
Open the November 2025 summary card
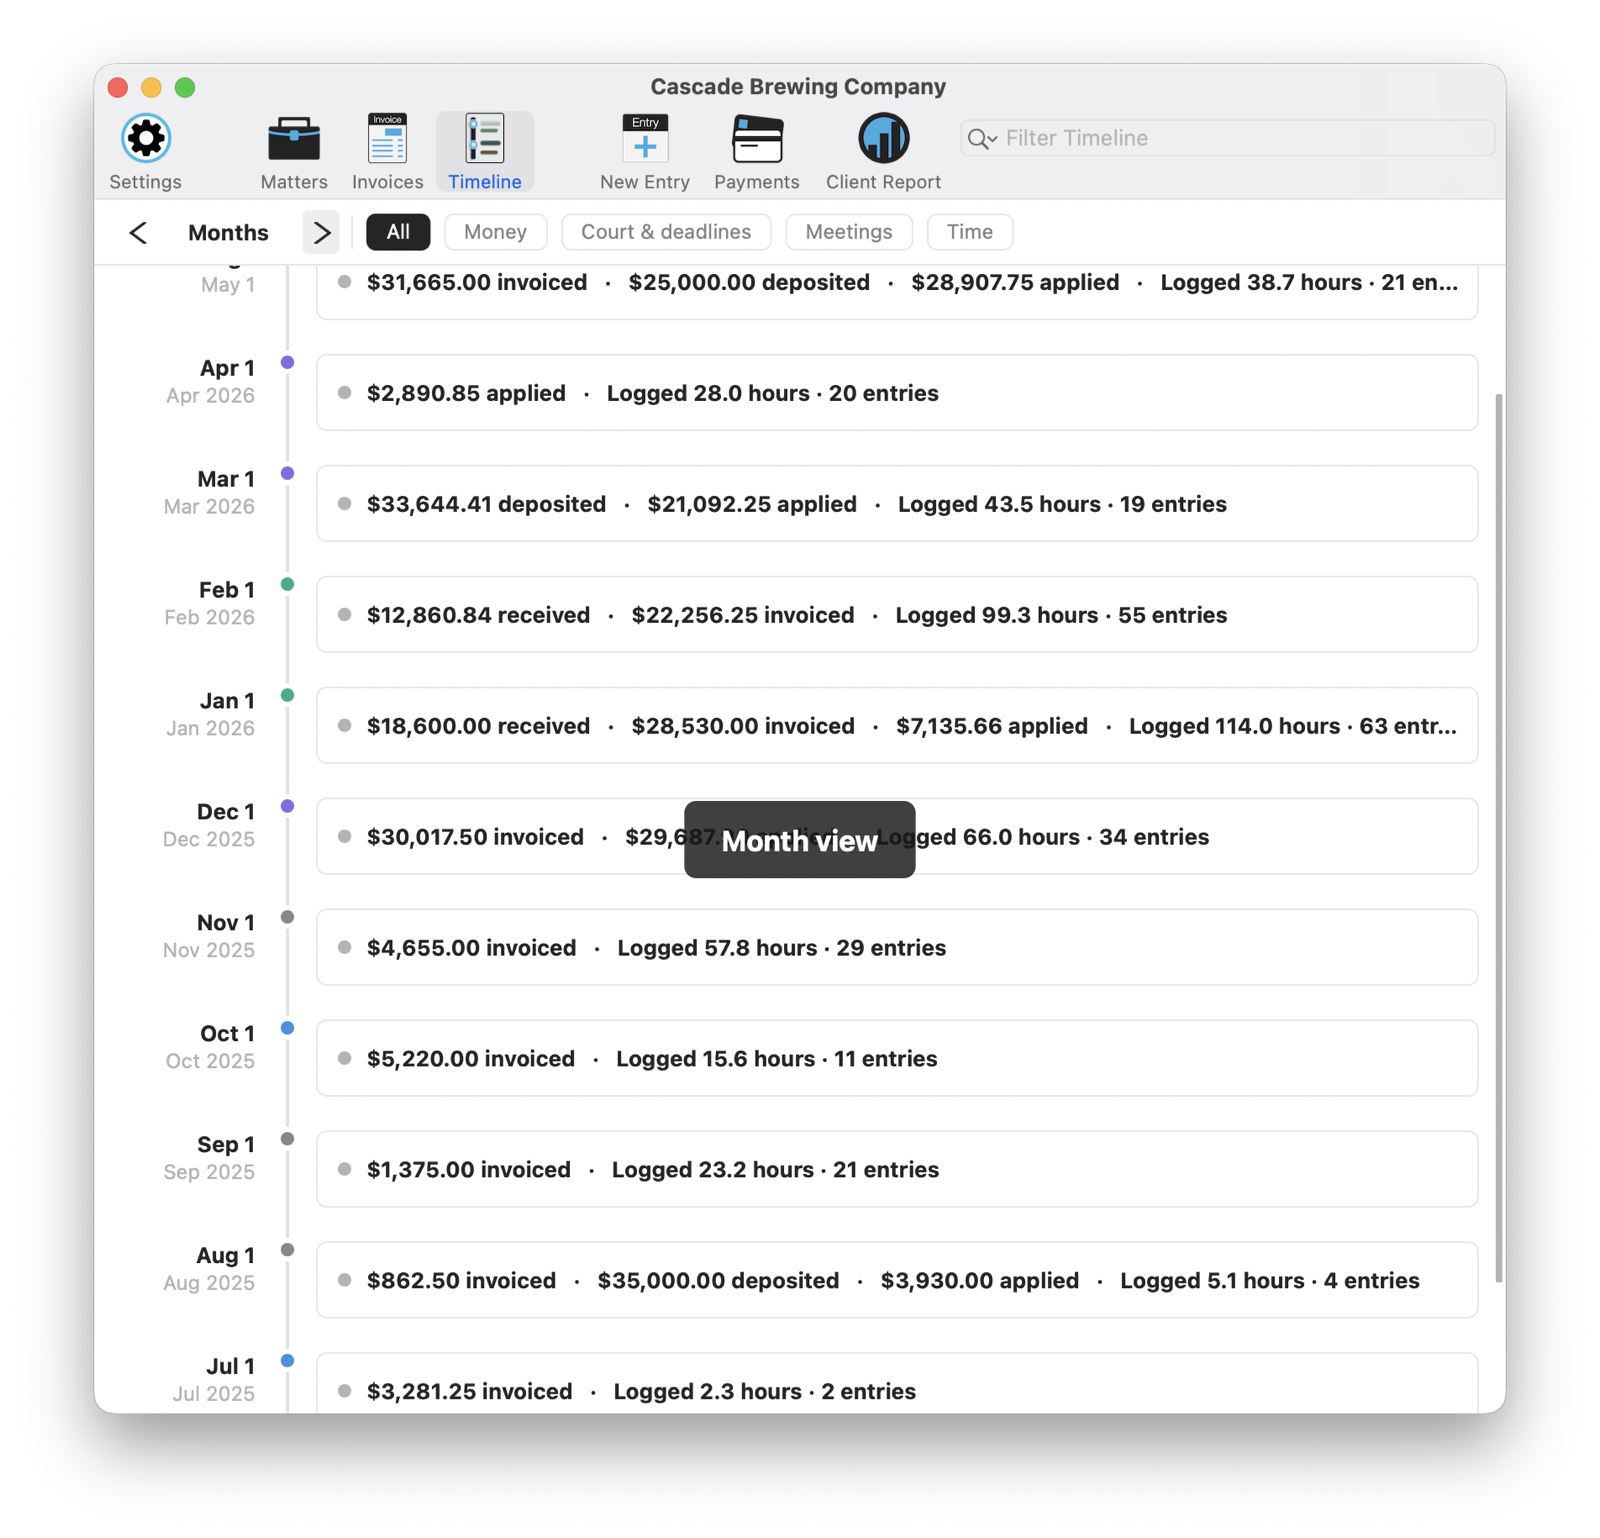click(x=897, y=948)
